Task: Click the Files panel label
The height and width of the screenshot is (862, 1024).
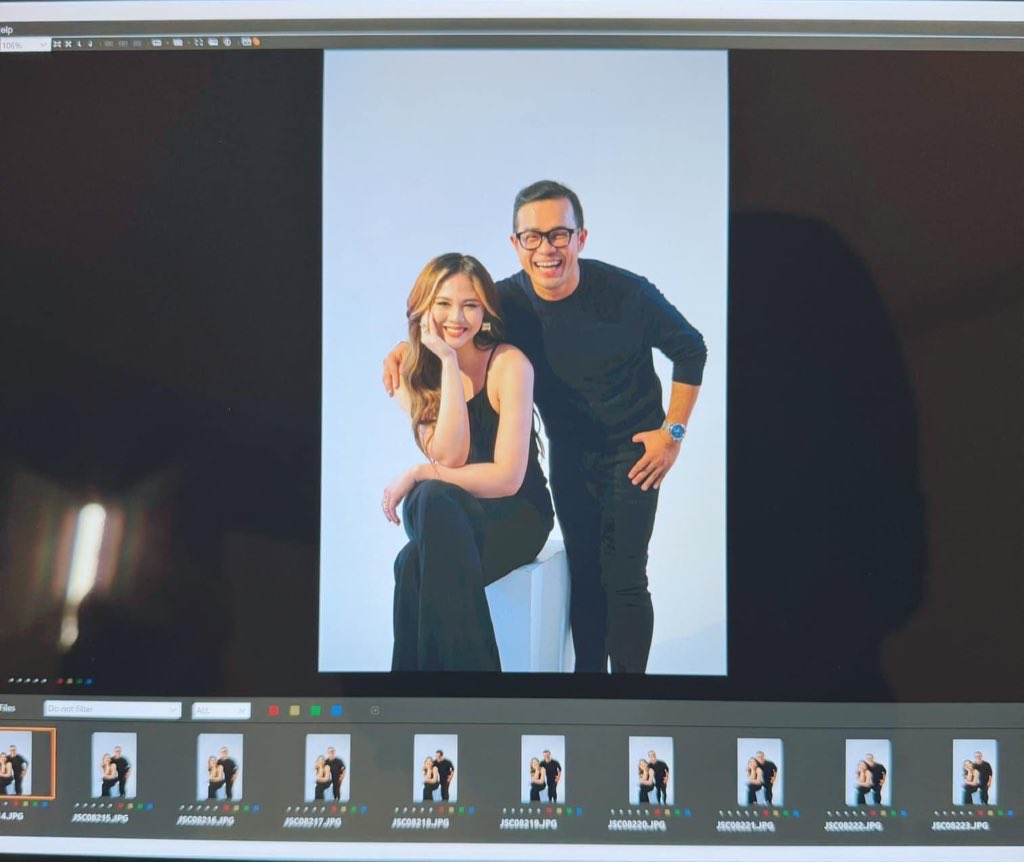Action: [x=7, y=708]
